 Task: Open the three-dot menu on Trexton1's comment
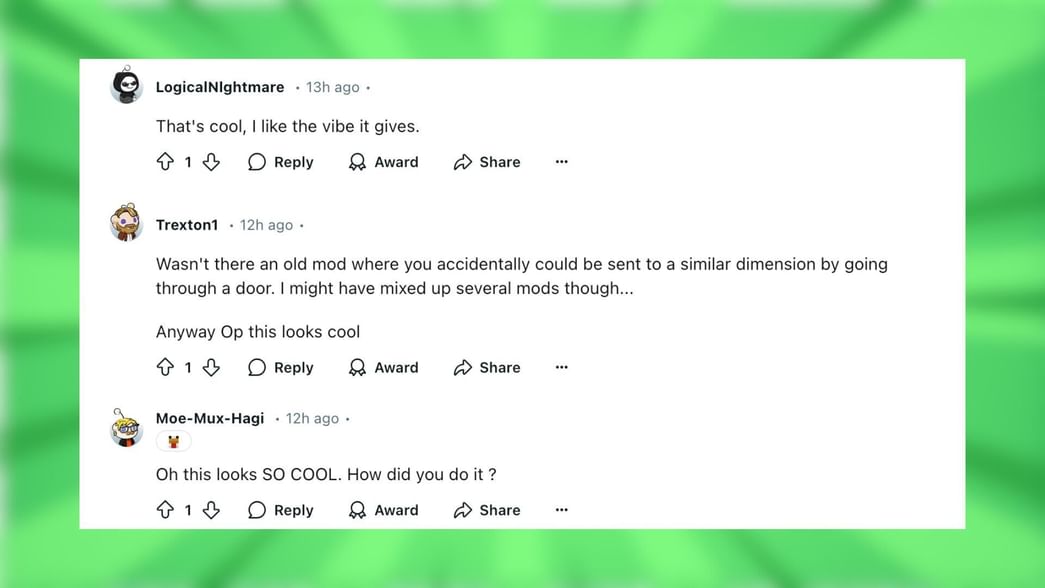click(561, 367)
